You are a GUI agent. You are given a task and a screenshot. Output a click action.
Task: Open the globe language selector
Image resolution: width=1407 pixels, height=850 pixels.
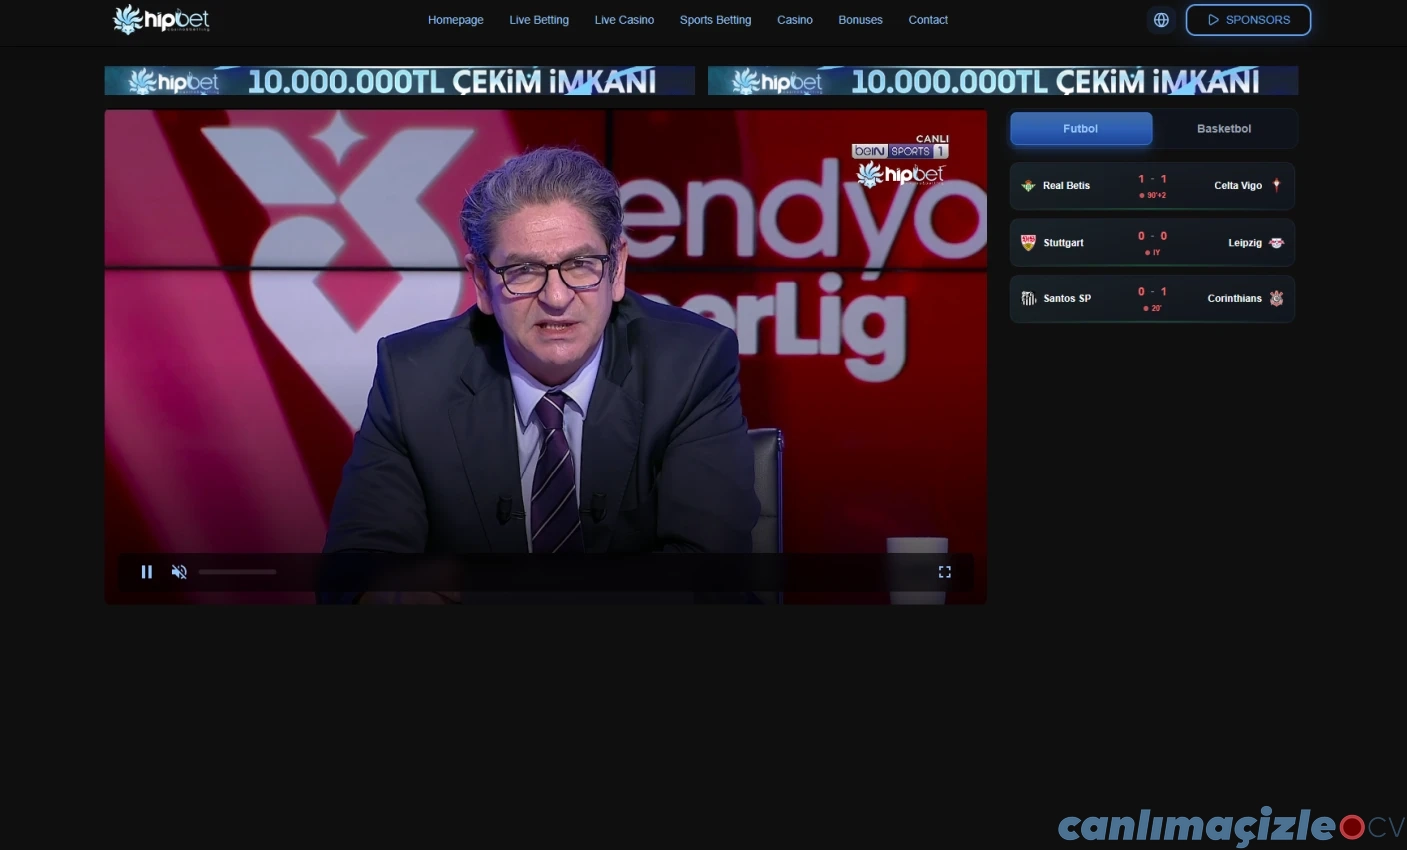(1161, 20)
